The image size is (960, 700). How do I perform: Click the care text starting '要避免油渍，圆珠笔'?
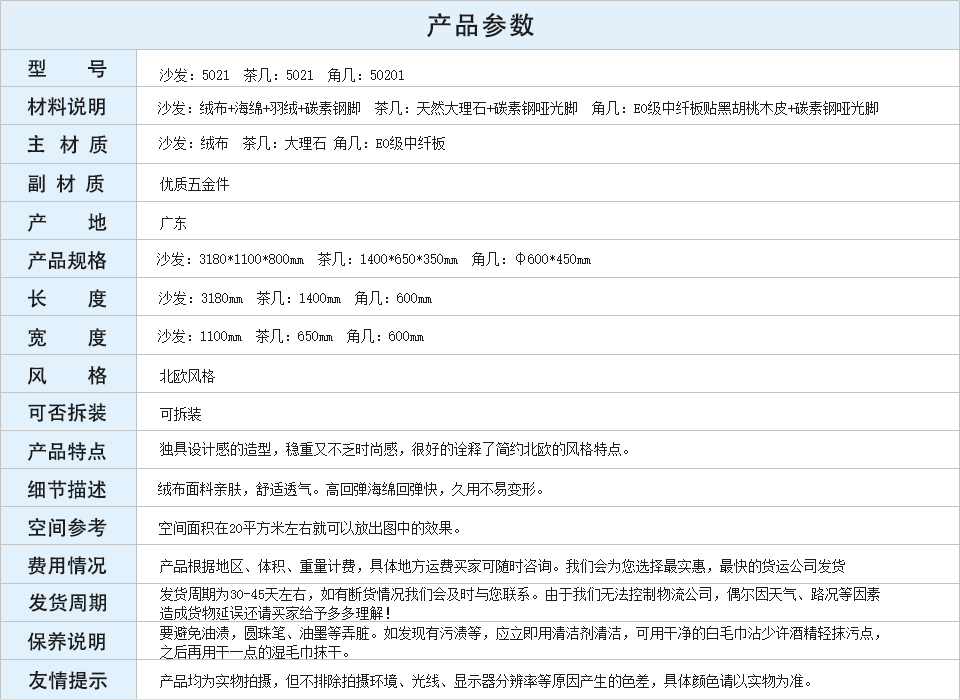pyautogui.click(x=520, y=642)
